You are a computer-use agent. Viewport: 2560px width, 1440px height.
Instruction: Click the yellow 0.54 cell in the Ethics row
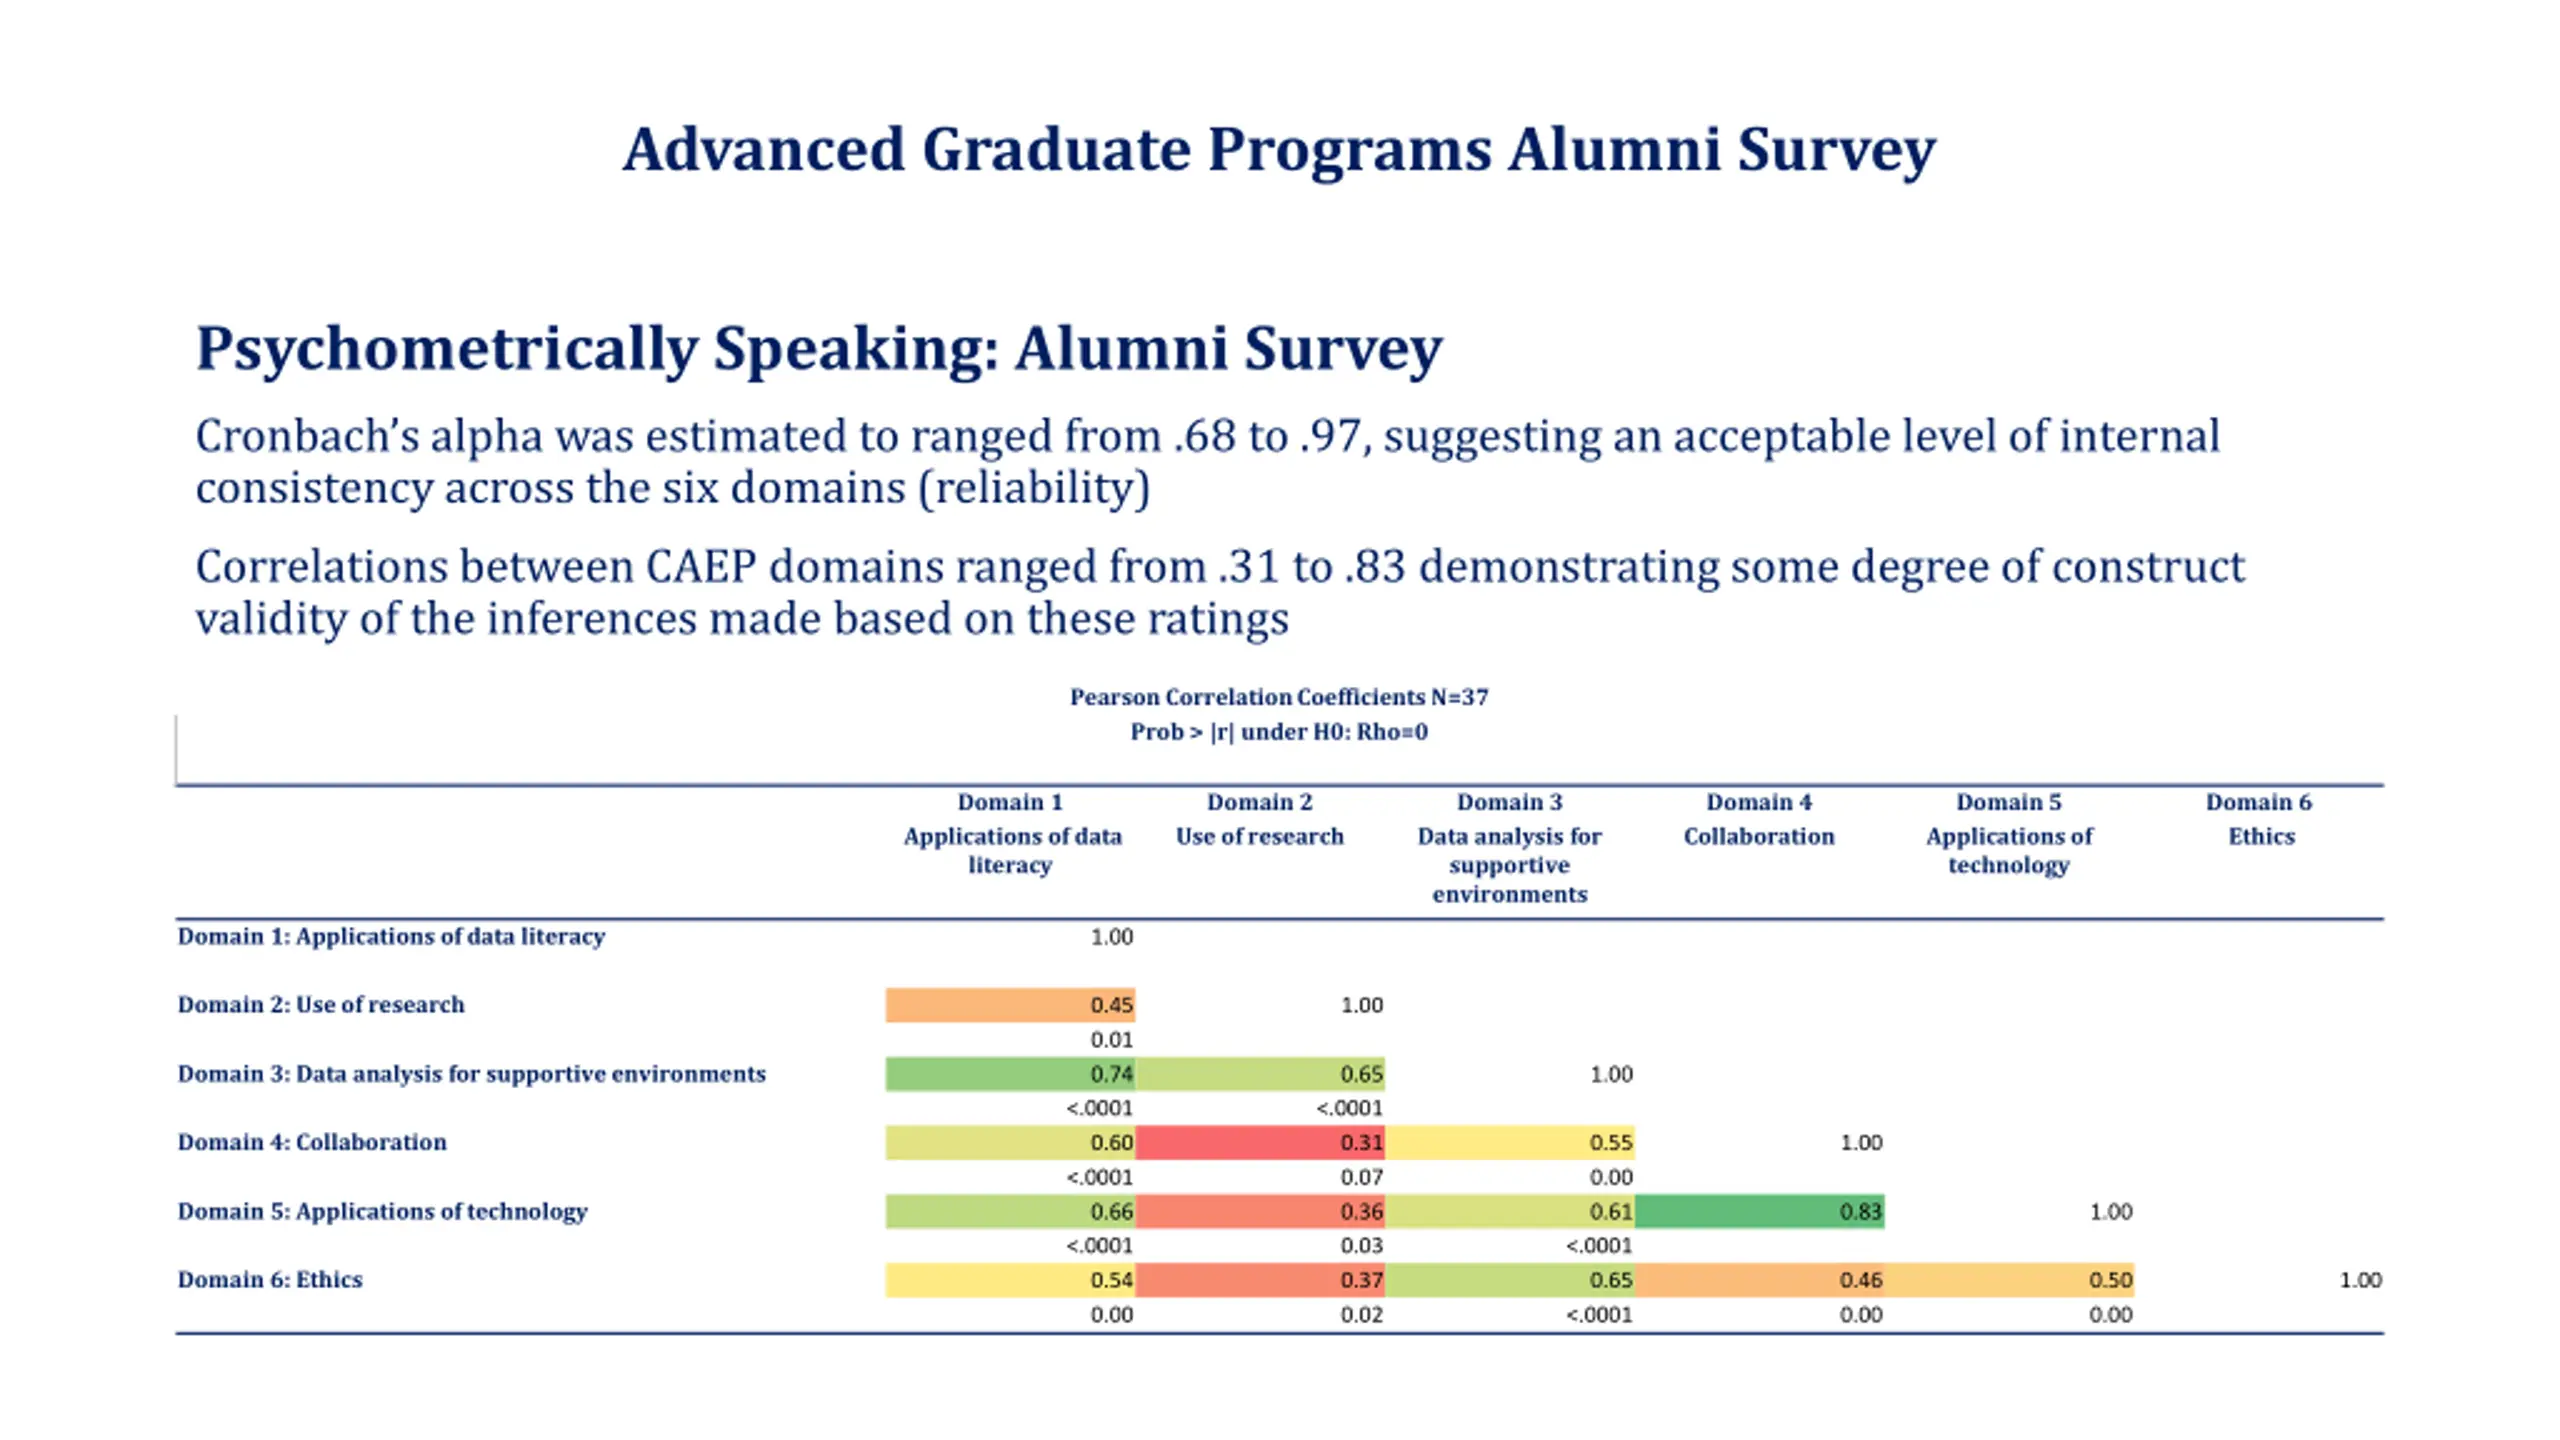point(1010,1280)
